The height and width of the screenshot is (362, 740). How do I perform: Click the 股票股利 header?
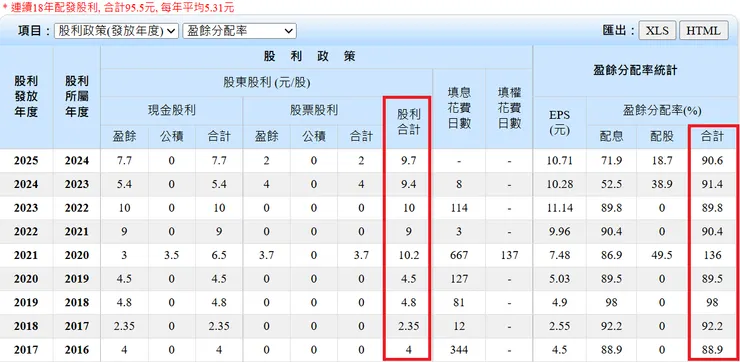(314, 111)
